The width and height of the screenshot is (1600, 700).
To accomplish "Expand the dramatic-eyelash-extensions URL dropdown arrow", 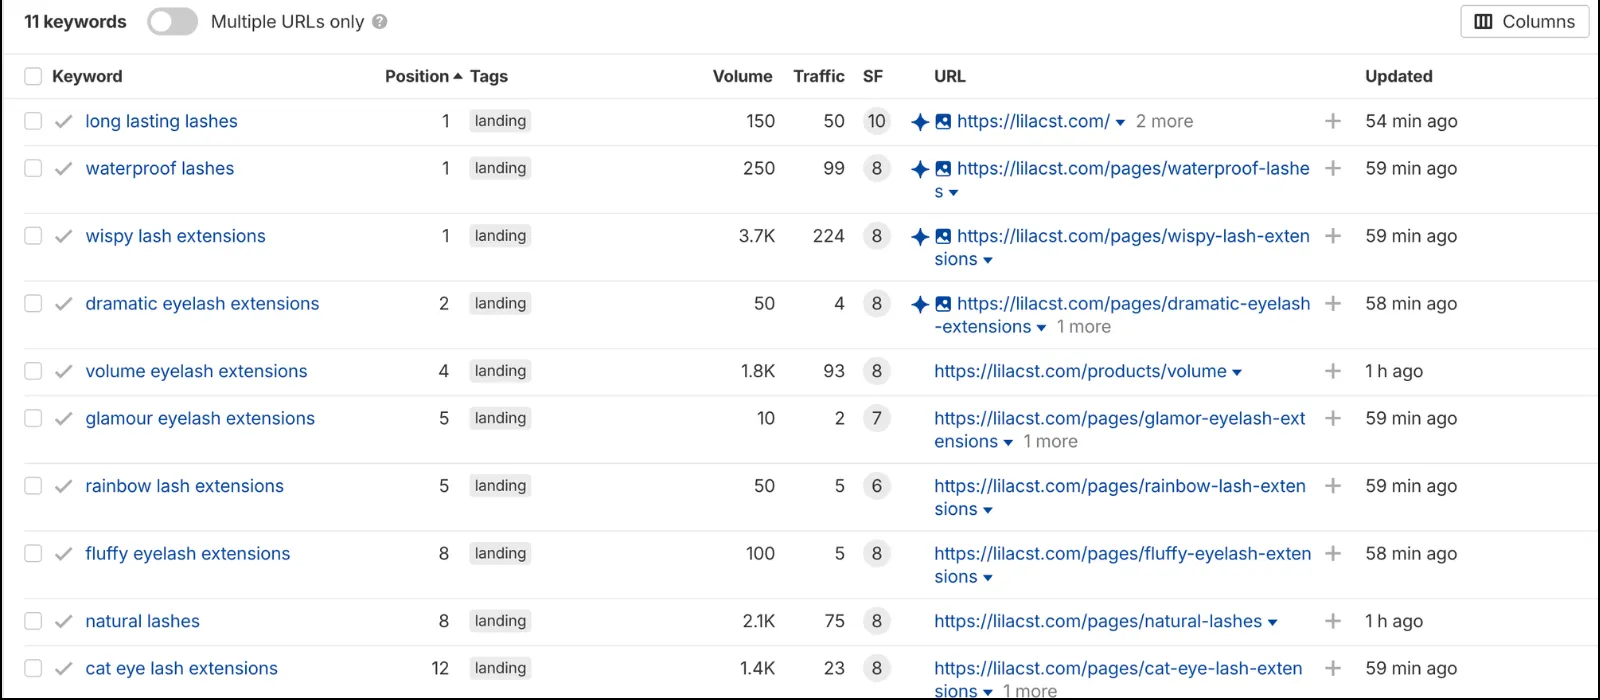I will click(1041, 328).
